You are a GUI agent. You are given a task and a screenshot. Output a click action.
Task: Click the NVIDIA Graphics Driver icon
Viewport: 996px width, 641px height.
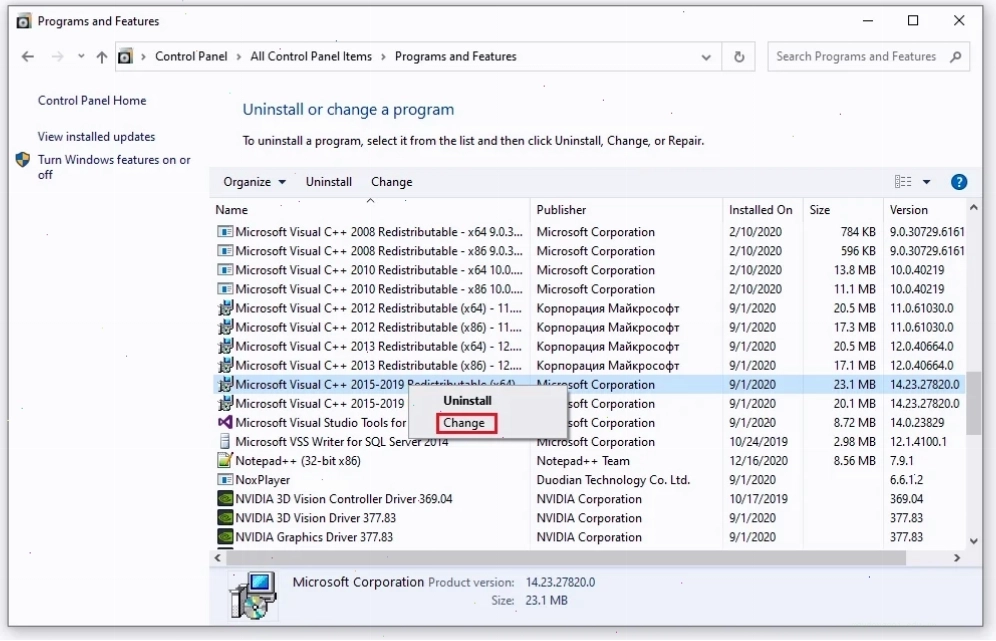point(225,537)
